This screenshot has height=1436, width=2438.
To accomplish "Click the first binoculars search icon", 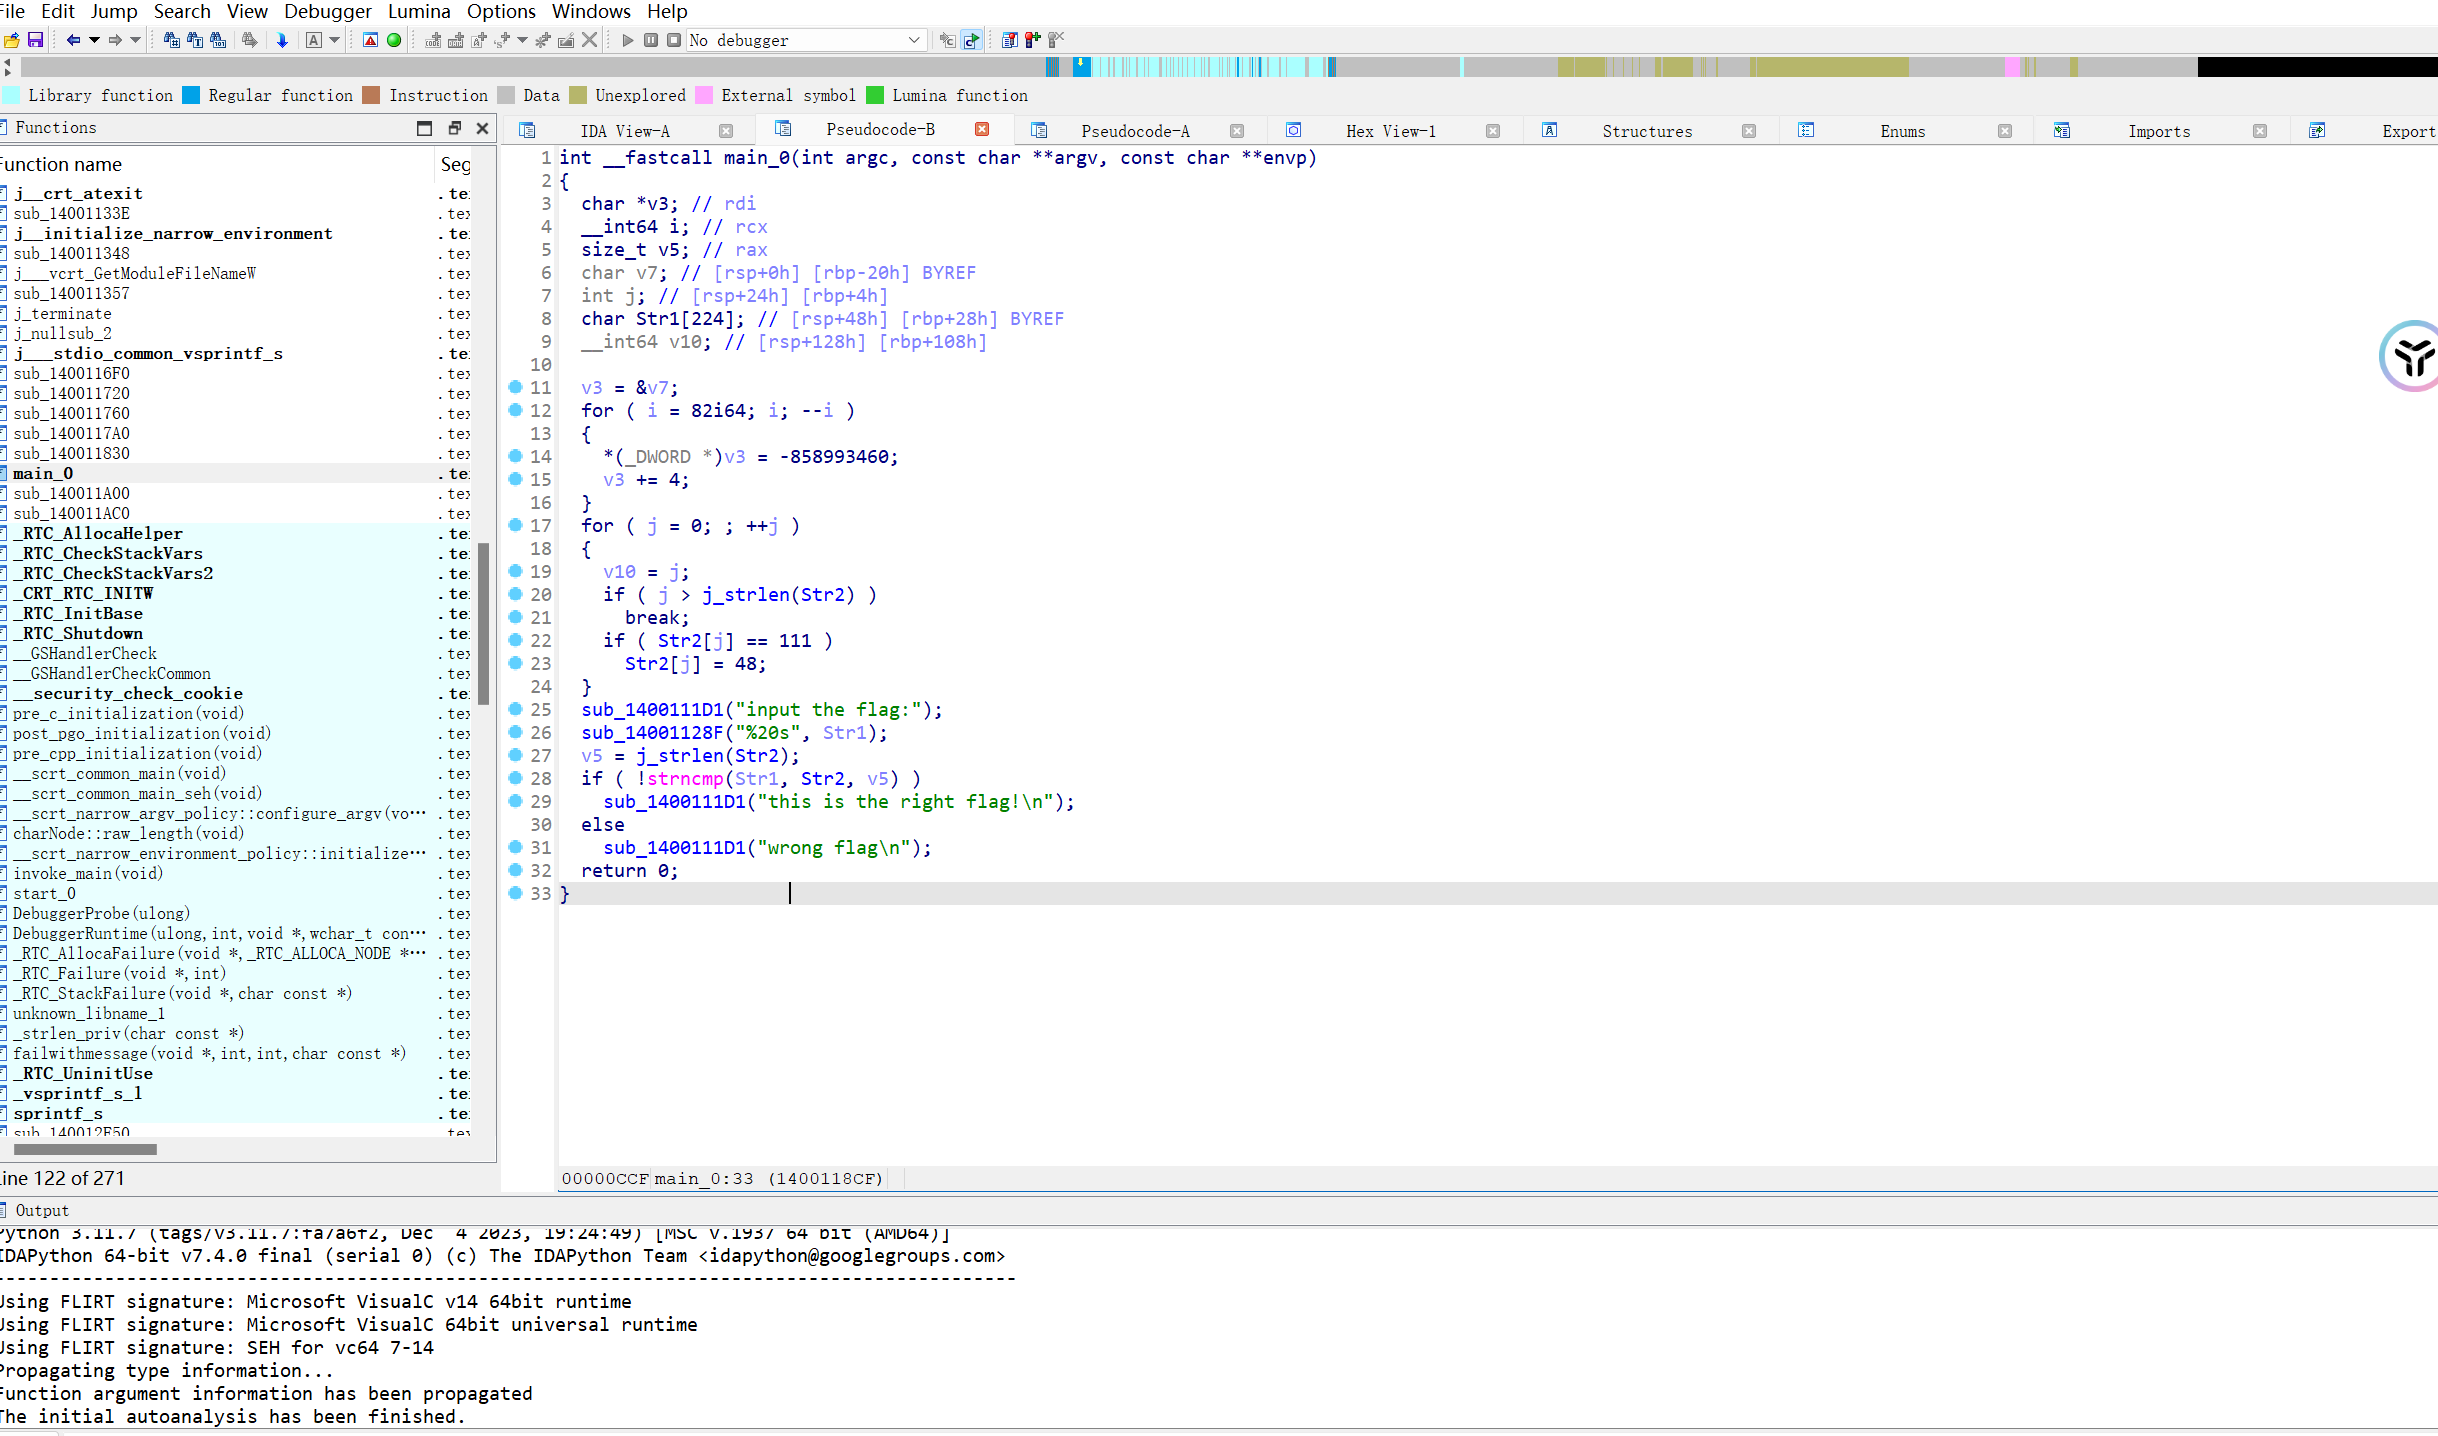I will 172,40.
